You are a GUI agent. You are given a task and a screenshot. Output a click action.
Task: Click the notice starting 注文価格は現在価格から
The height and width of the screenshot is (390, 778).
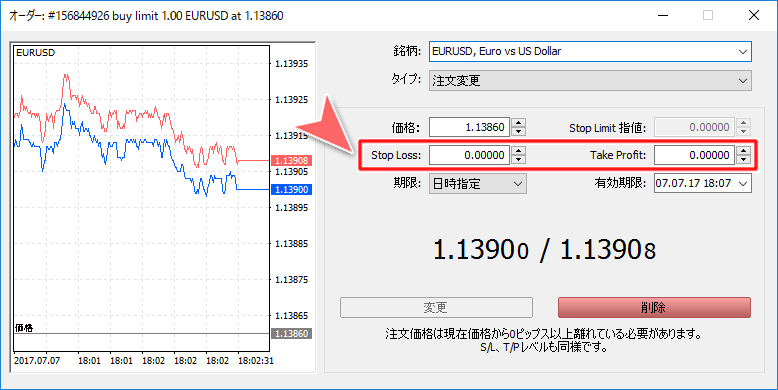(544, 334)
